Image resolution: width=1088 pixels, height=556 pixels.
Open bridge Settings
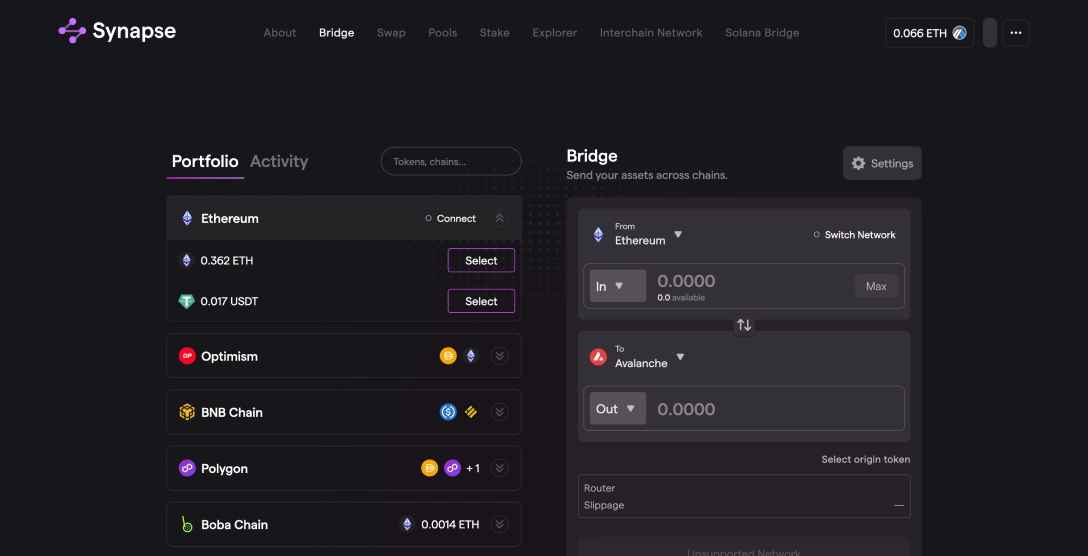click(882, 163)
